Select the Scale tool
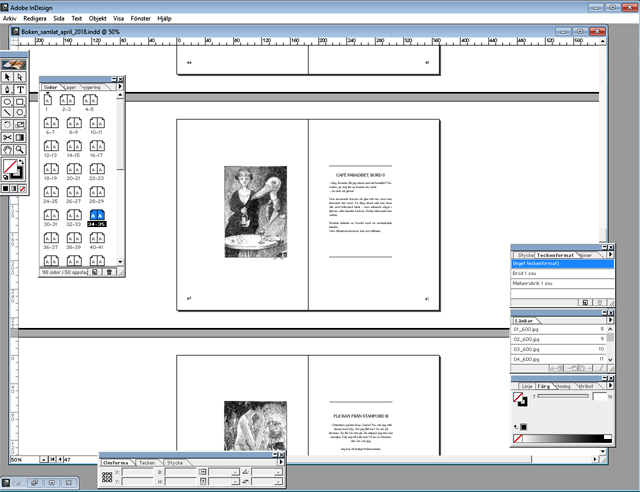Image resolution: width=640 pixels, height=492 pixels. [20, 125]
